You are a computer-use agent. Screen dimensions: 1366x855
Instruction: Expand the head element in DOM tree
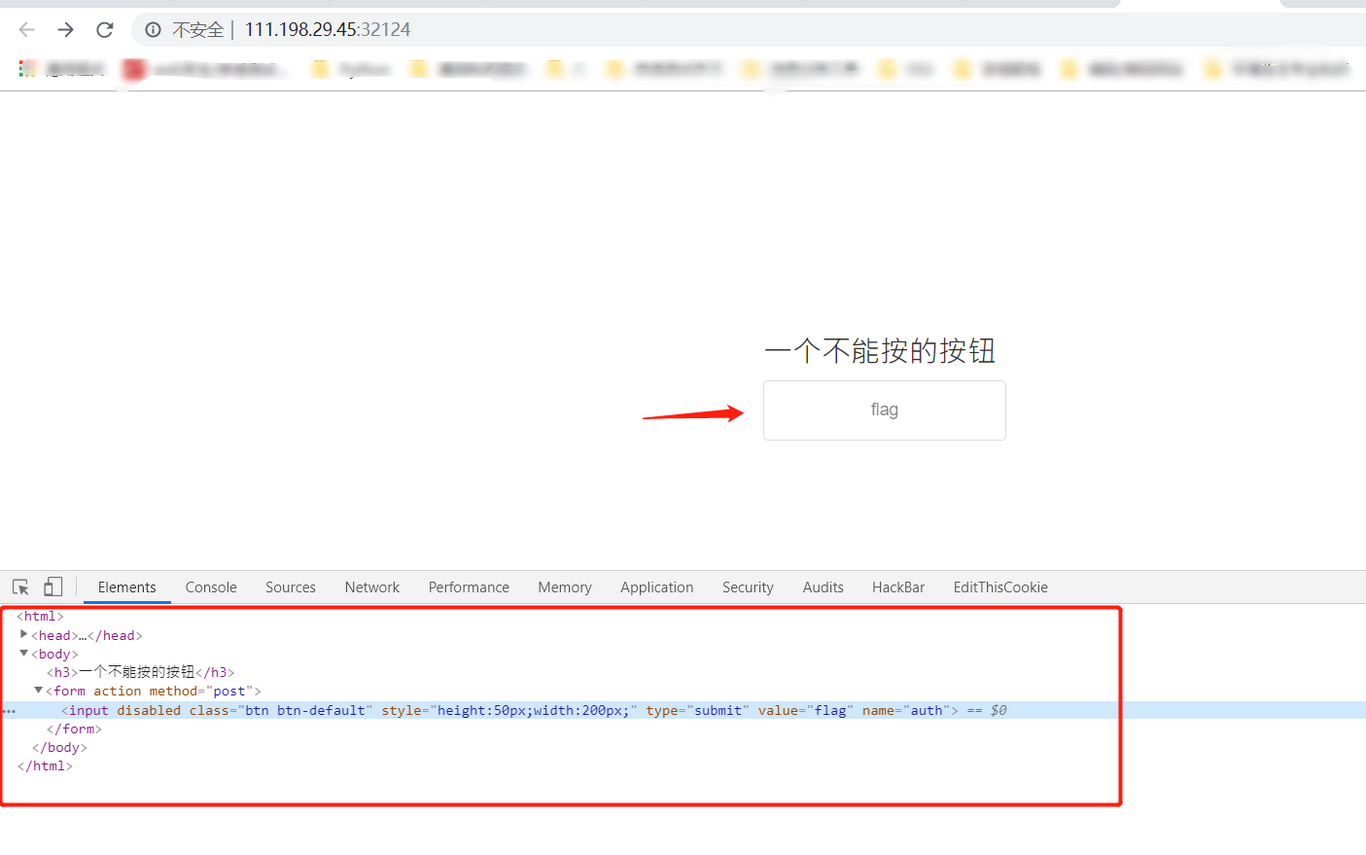(x=23, y=634)
